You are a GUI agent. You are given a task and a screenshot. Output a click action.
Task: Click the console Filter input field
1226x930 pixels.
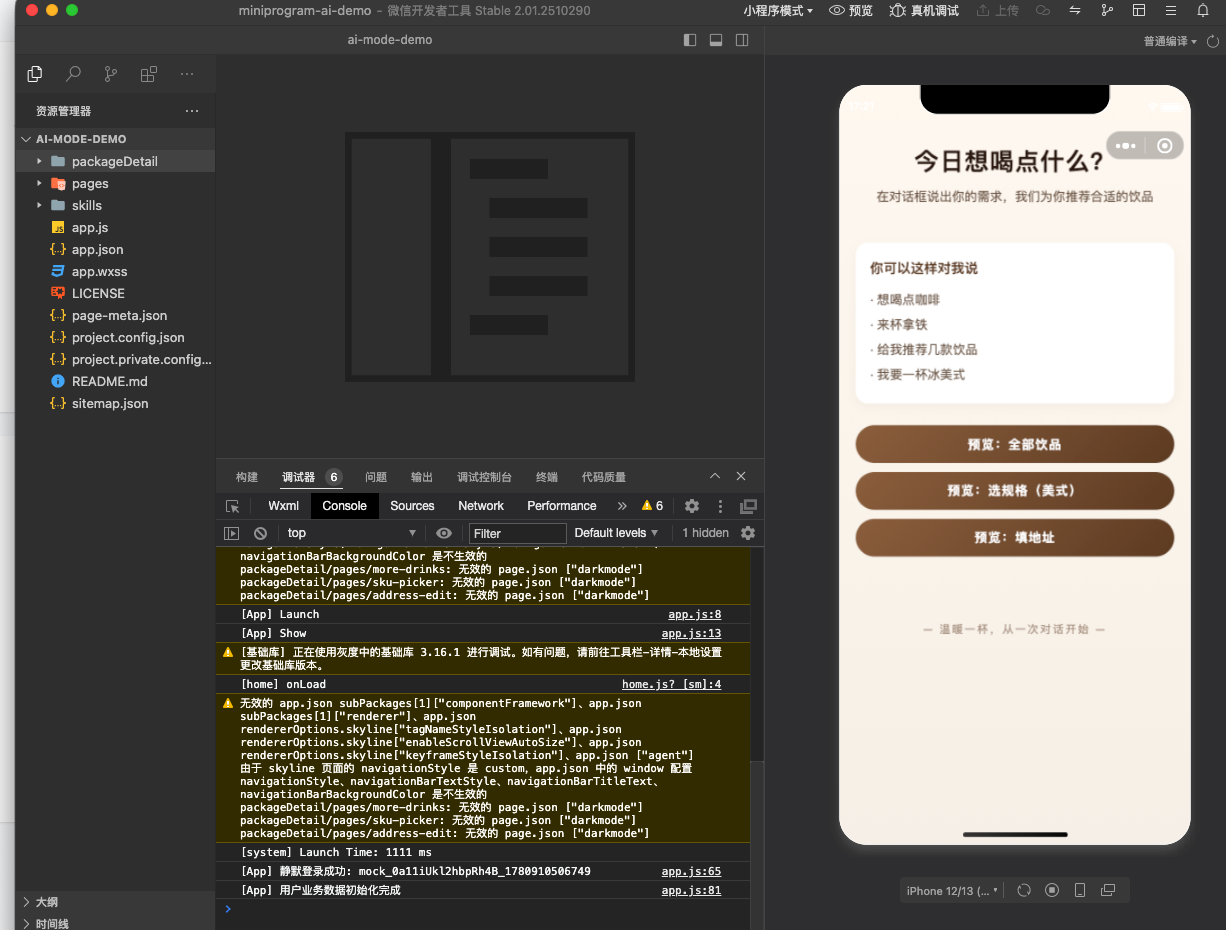coord(518,533)
